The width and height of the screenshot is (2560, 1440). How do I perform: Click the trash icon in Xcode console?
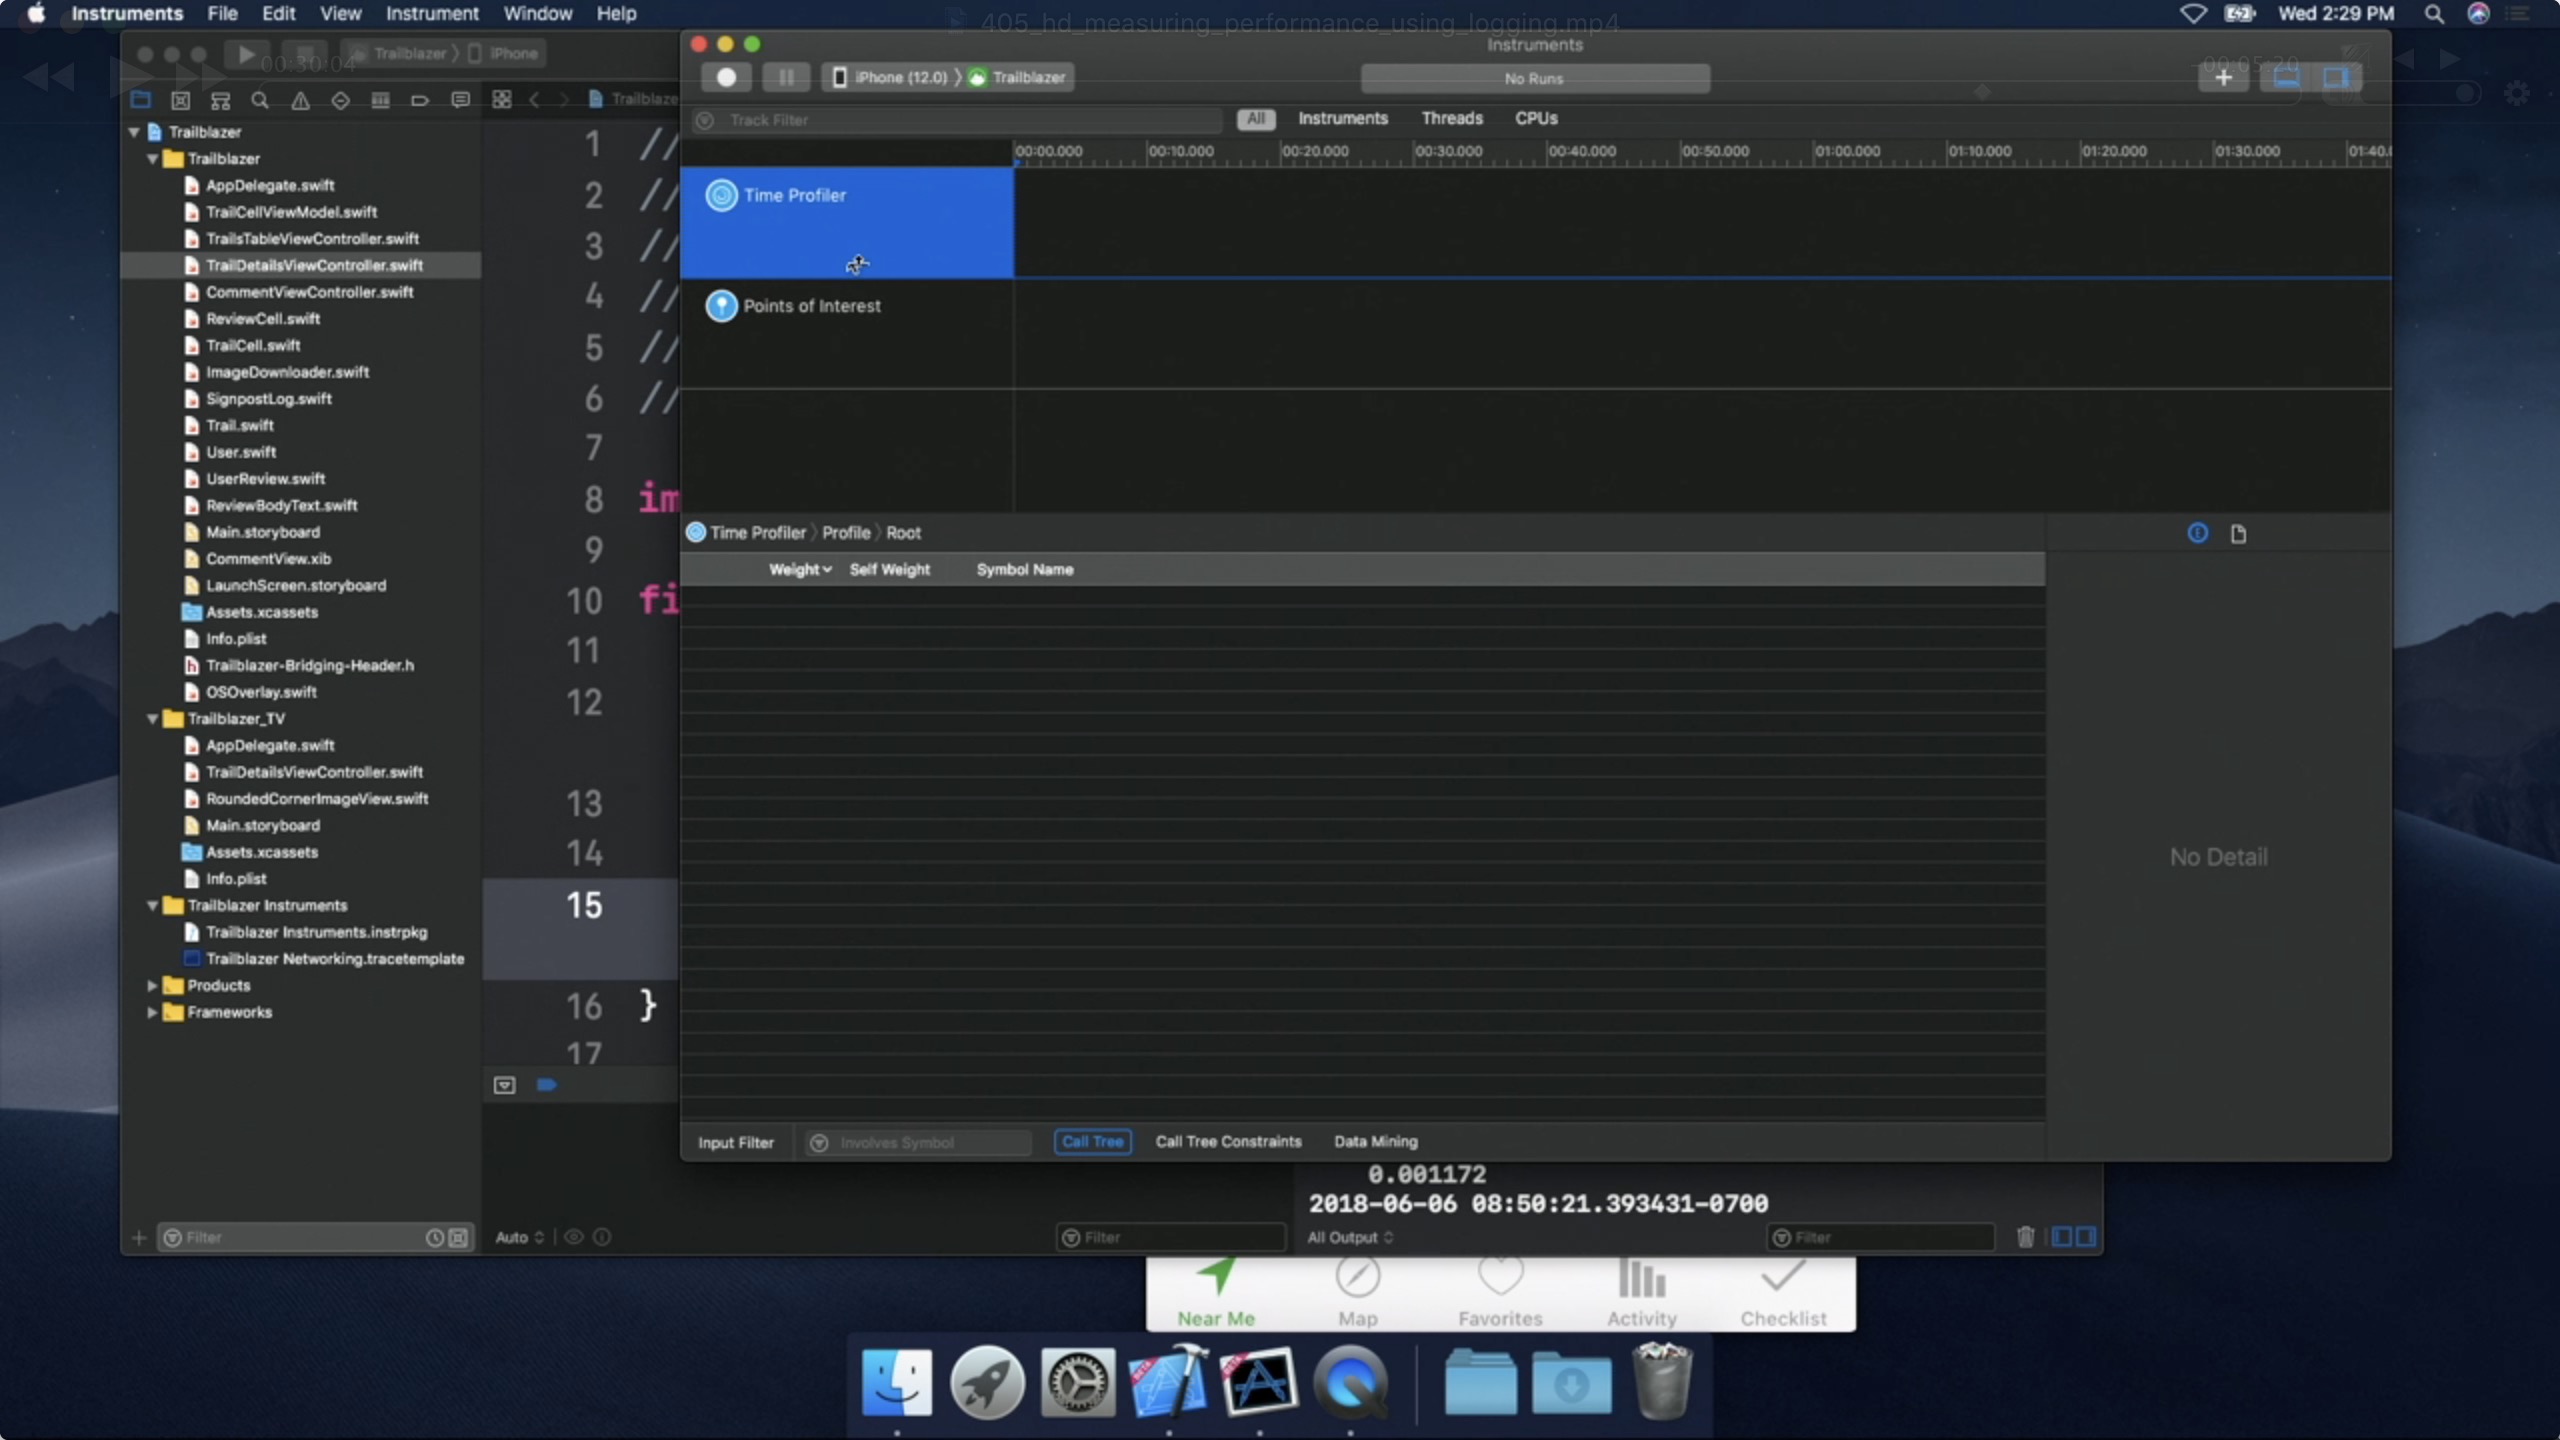[x=2025, y=1237]
